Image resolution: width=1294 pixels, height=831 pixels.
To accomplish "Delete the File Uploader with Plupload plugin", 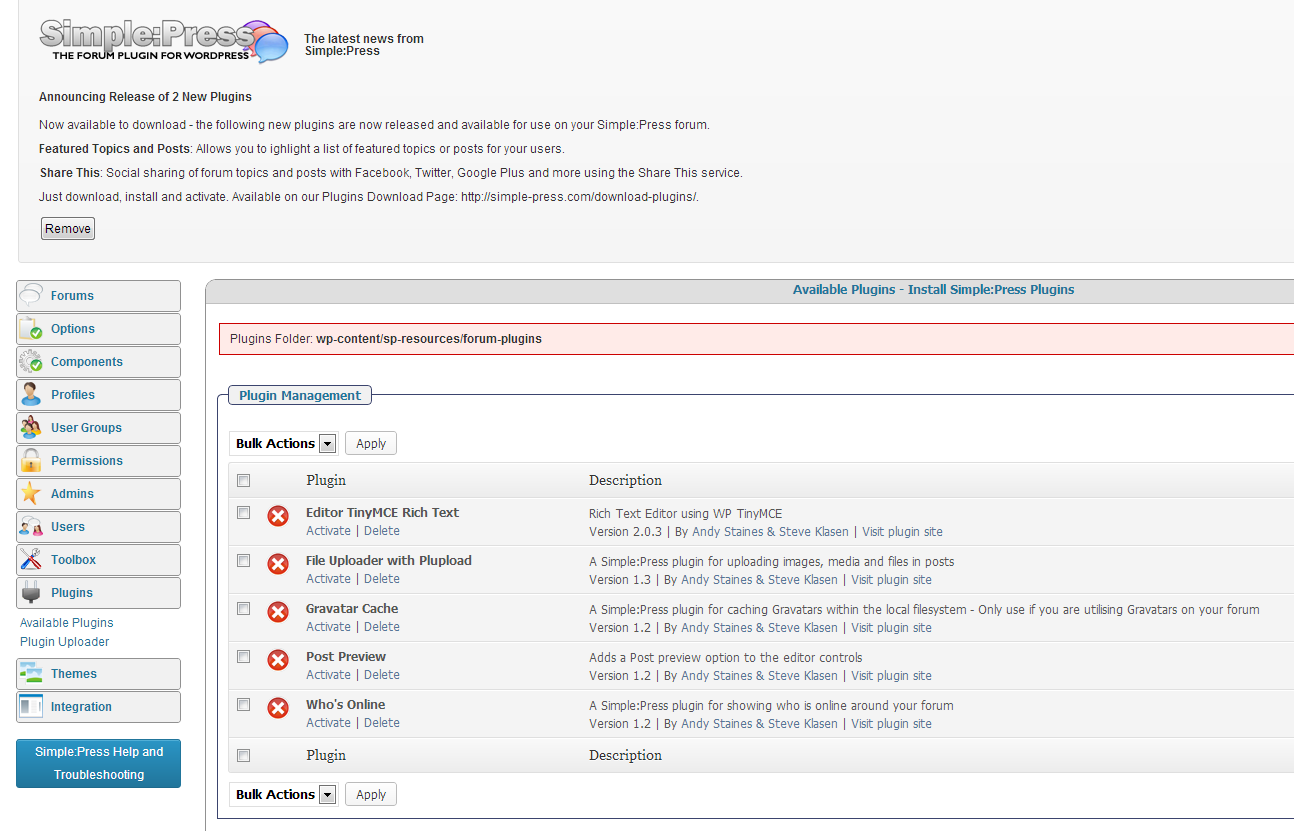I will click(382, 579).
